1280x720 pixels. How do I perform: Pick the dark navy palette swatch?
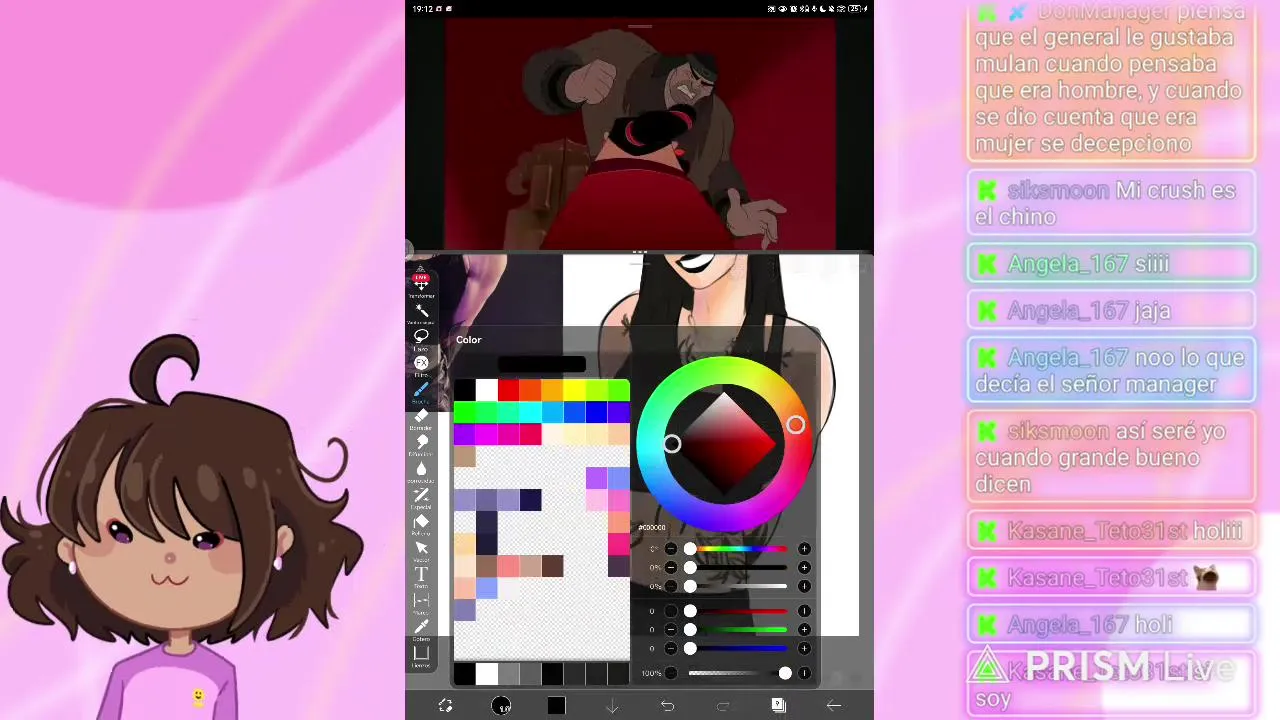click(530, 500)
